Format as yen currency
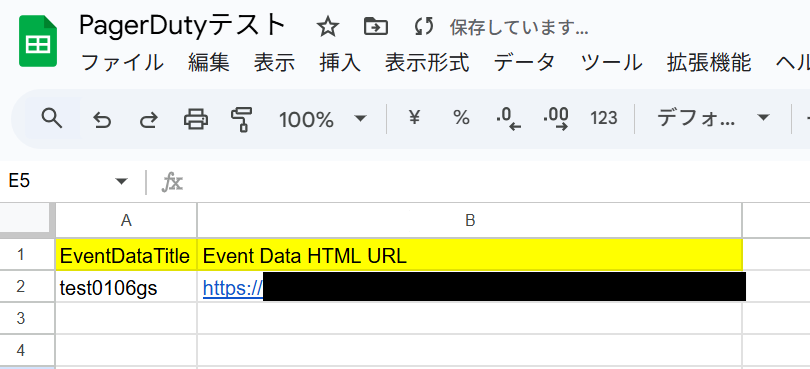Image resolution: width=810 pixels, height=369 pixels. pyautogui.click(x=414, y=119)
